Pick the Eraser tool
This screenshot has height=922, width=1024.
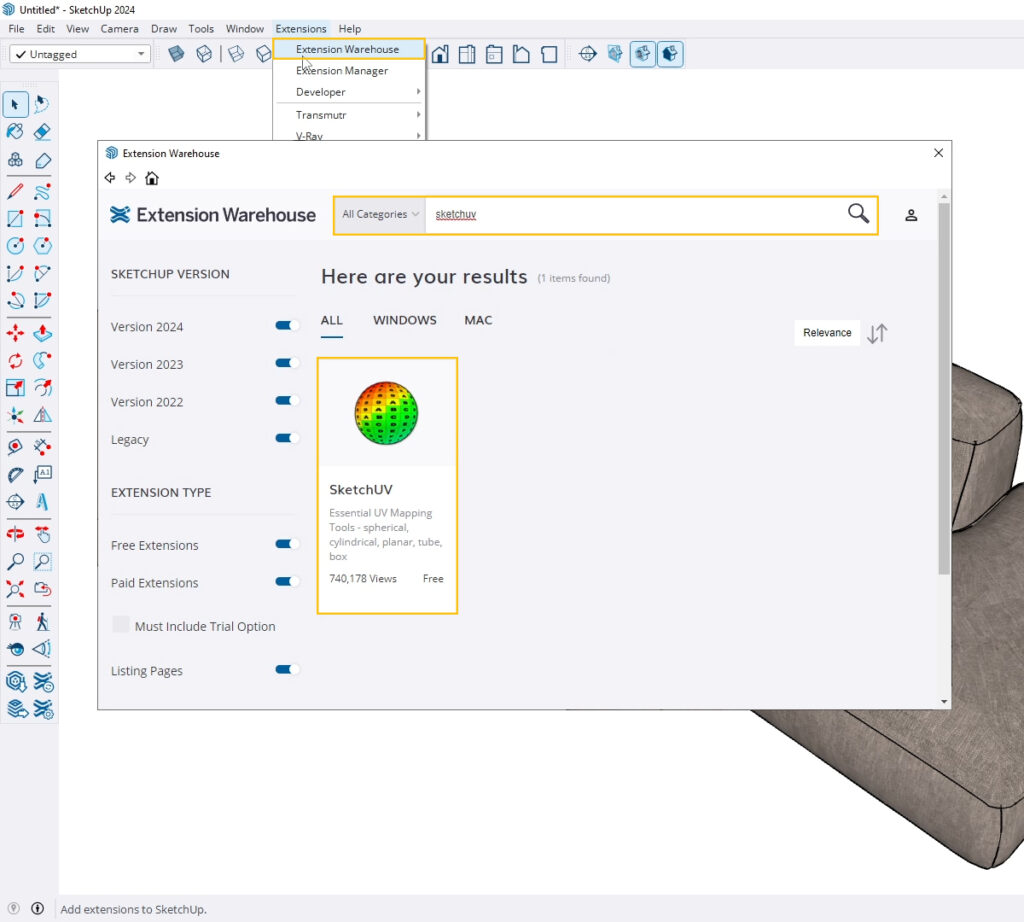42,132
